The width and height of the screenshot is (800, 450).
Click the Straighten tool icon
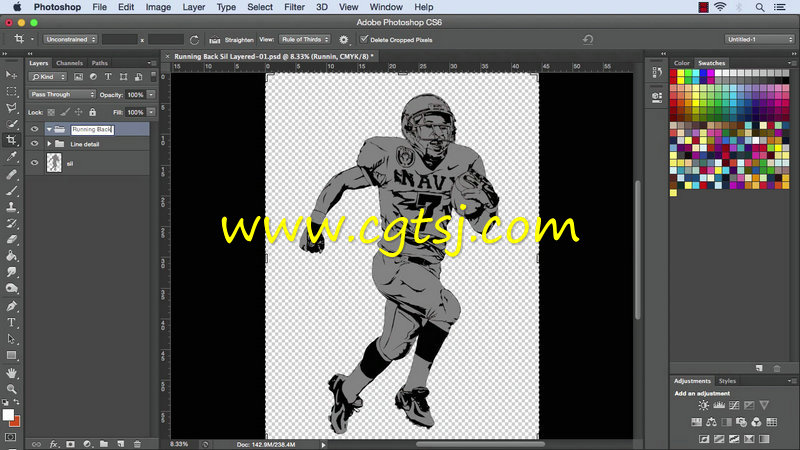(x=215, y=40)
